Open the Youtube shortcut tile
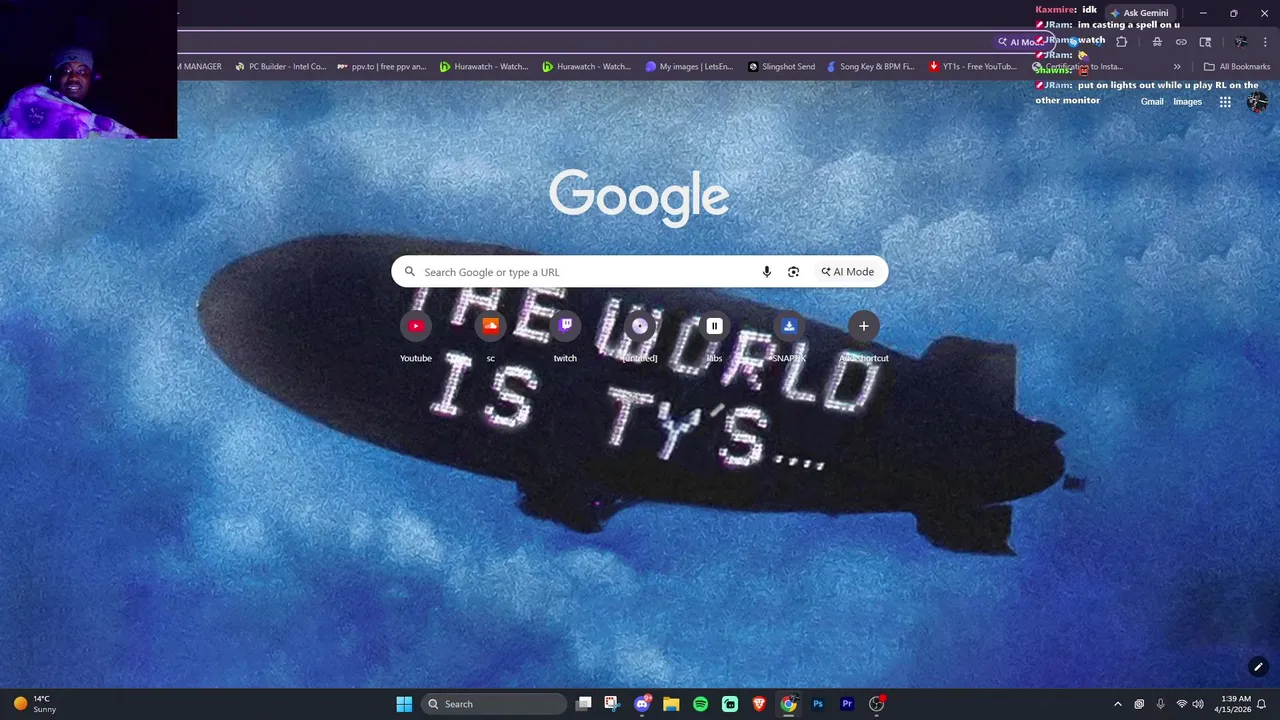The width and height of the screenshot is (1280, 720). pyautogui.click(x=416, y=338)
